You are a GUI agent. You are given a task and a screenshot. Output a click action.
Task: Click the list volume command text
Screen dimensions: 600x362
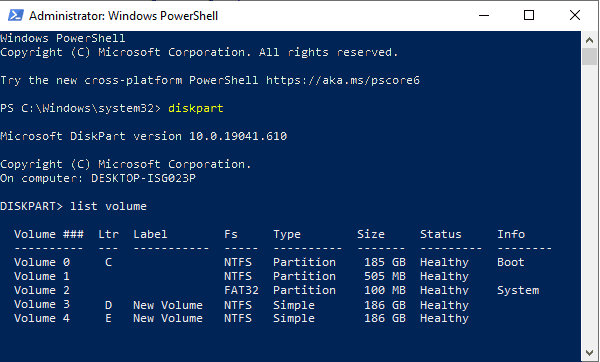point(108,206)
